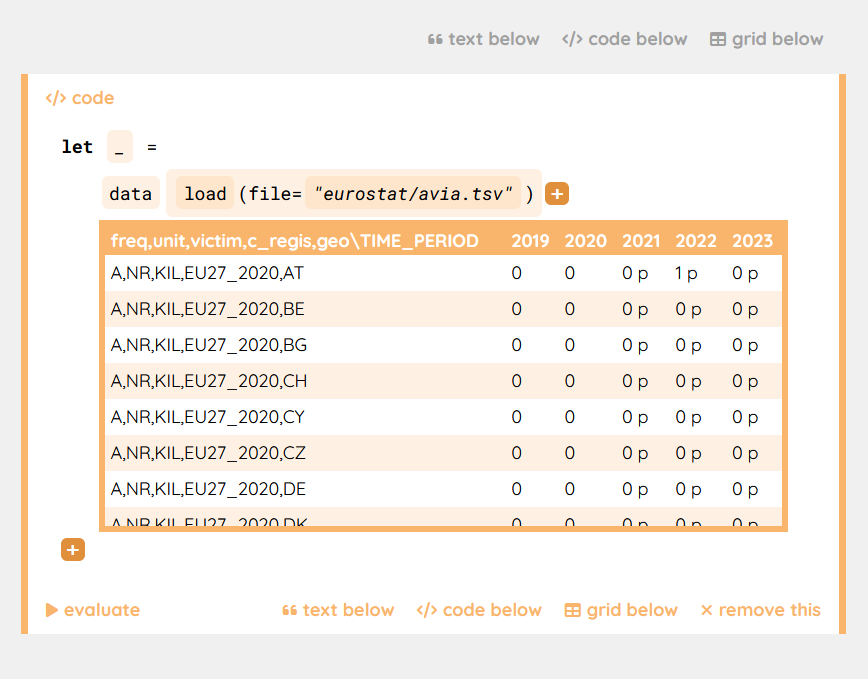Image resolution: width=868 pixels, height=679 pixels.
Task: Click the '1 p' value in 2022 column
Action: point(688,273)
